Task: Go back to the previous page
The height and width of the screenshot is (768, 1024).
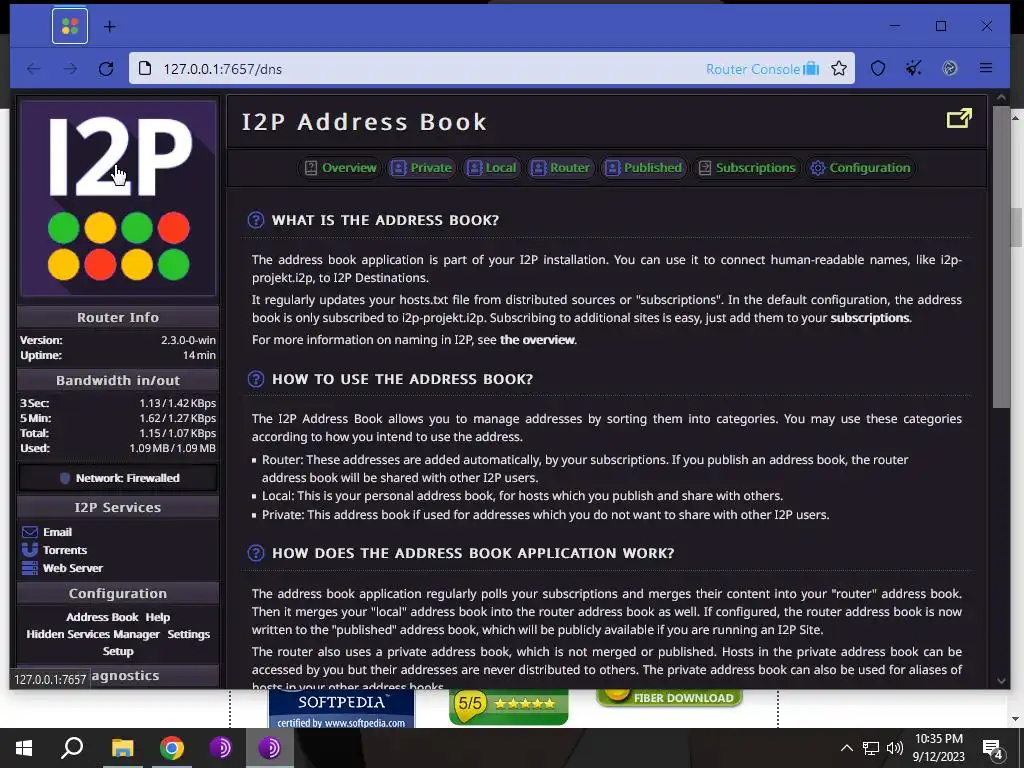Action: (x=33, y=69)
